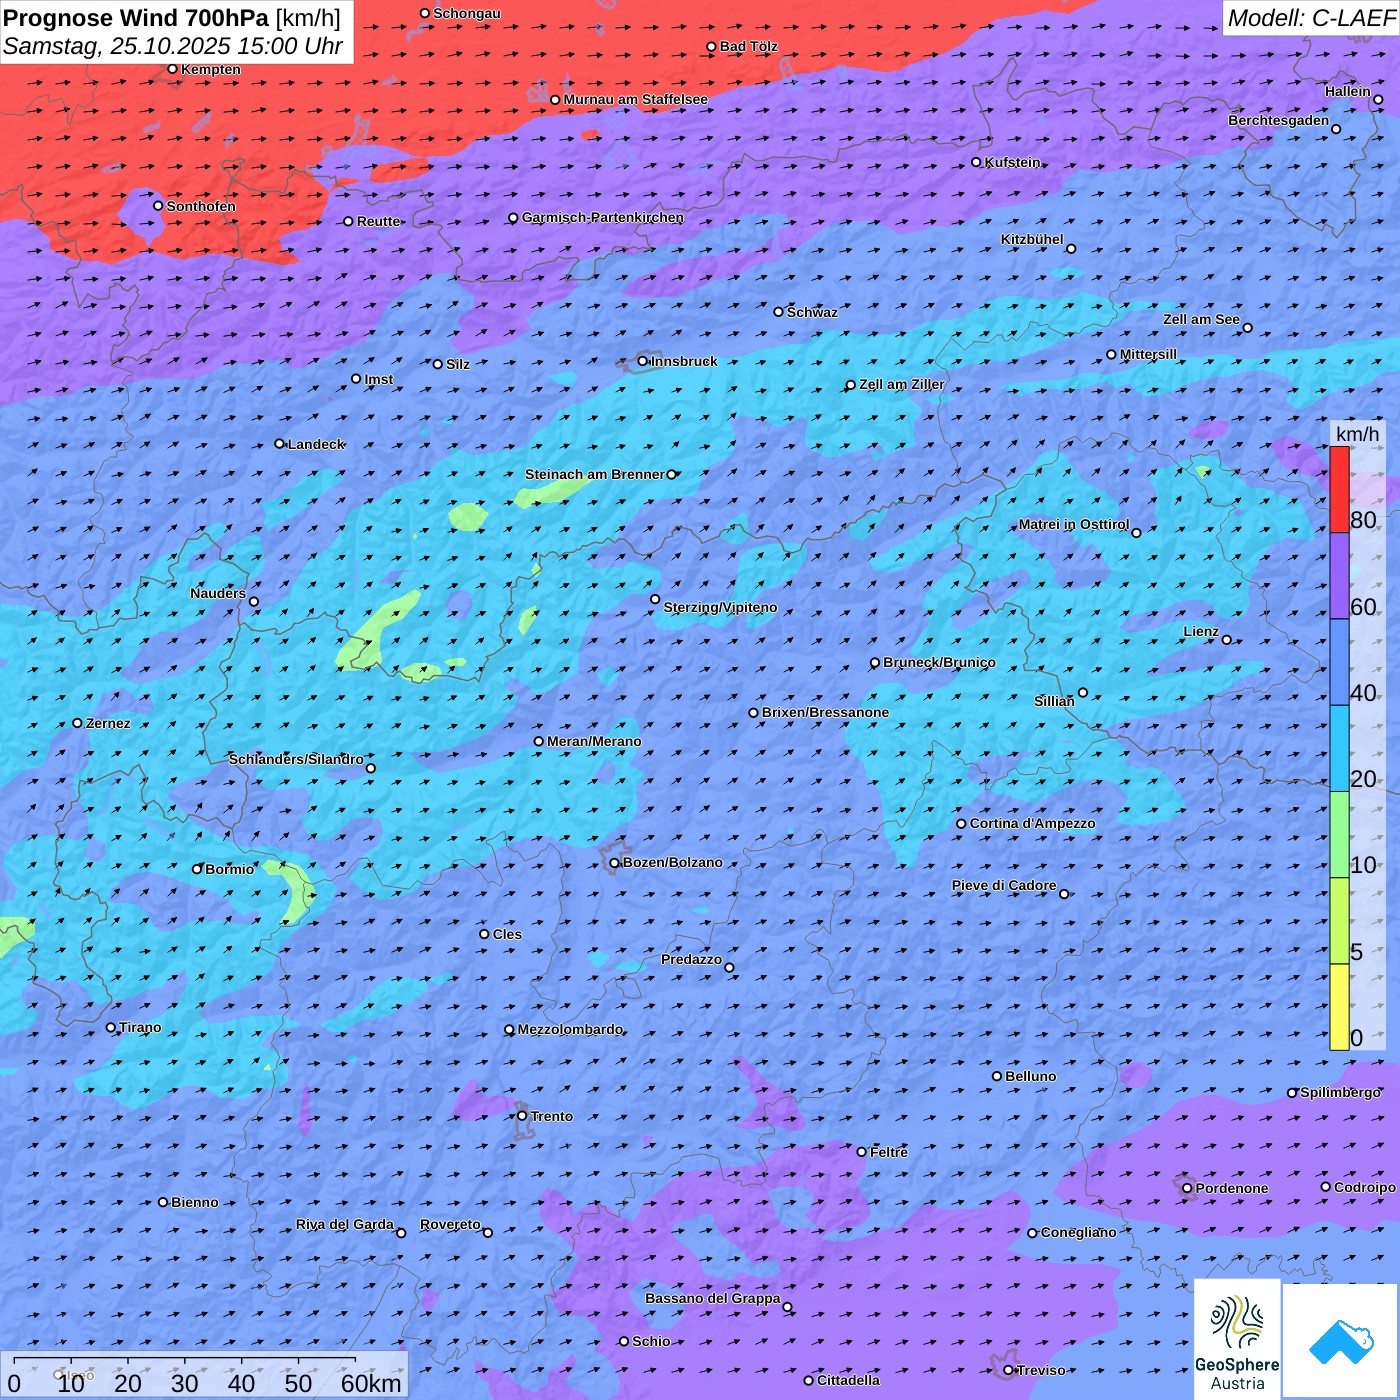Image resolution: width=1400 pixels, height=1400 pixels.
Task: Select the Schio label
Action: pos(652,1341)
